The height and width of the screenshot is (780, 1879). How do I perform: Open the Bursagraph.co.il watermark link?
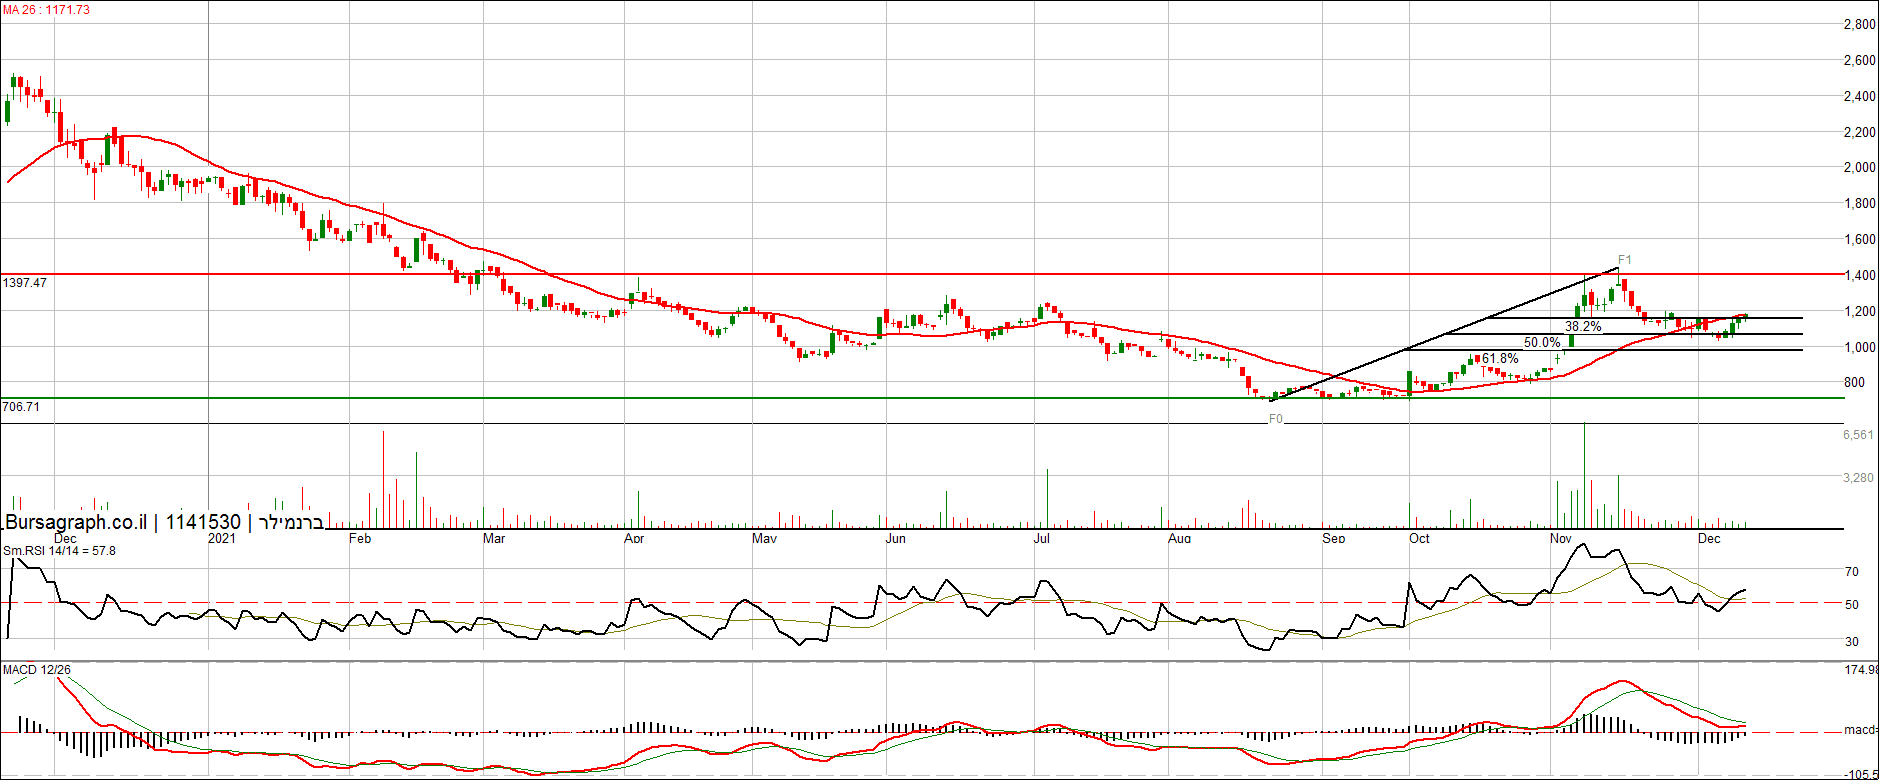(76, 522)
